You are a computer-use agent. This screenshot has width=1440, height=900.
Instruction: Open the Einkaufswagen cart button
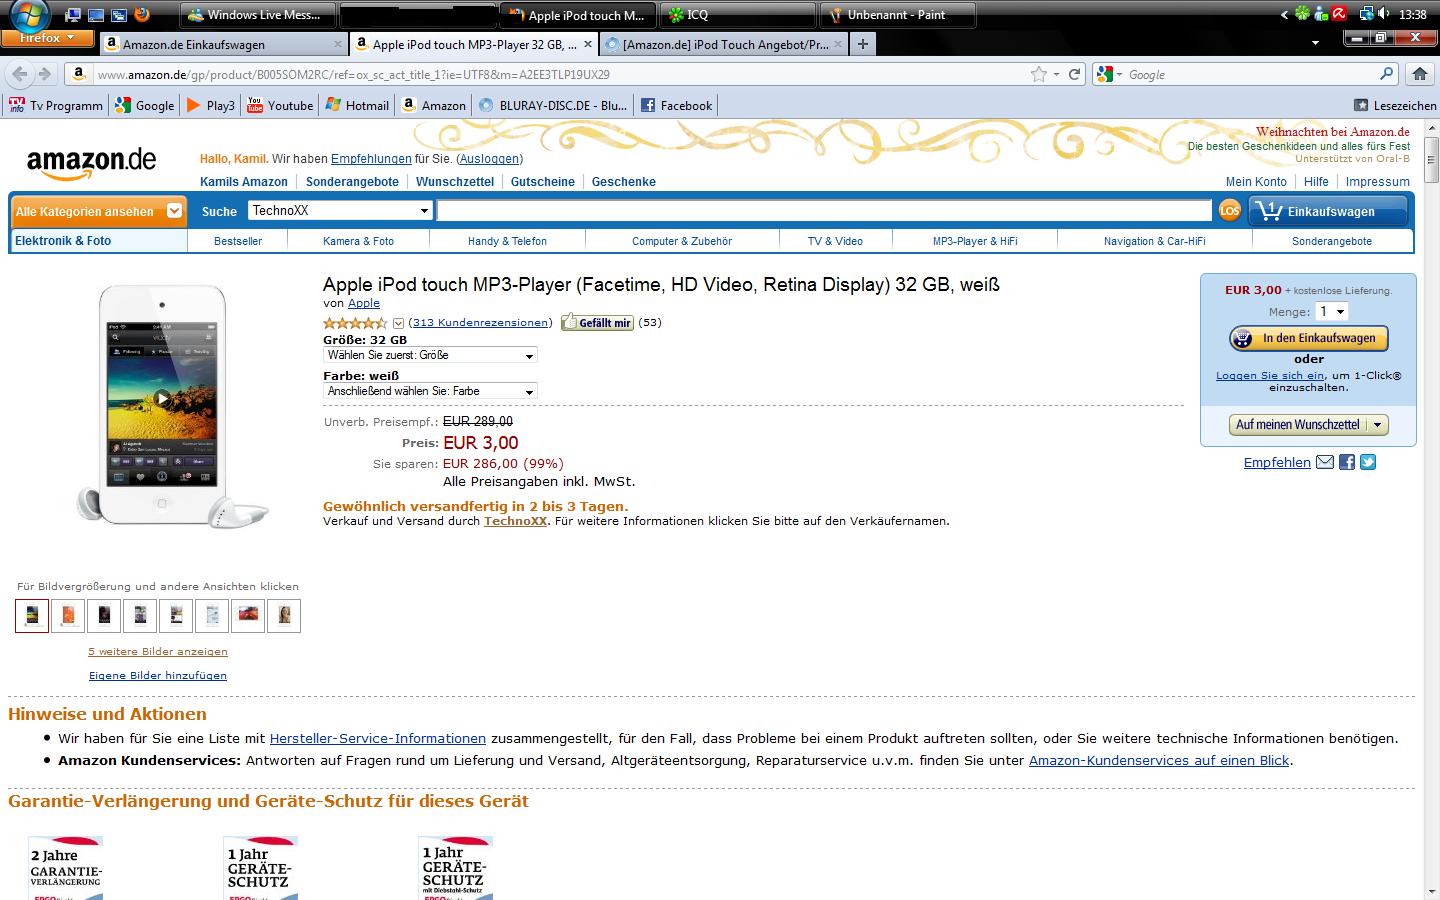1328,211
